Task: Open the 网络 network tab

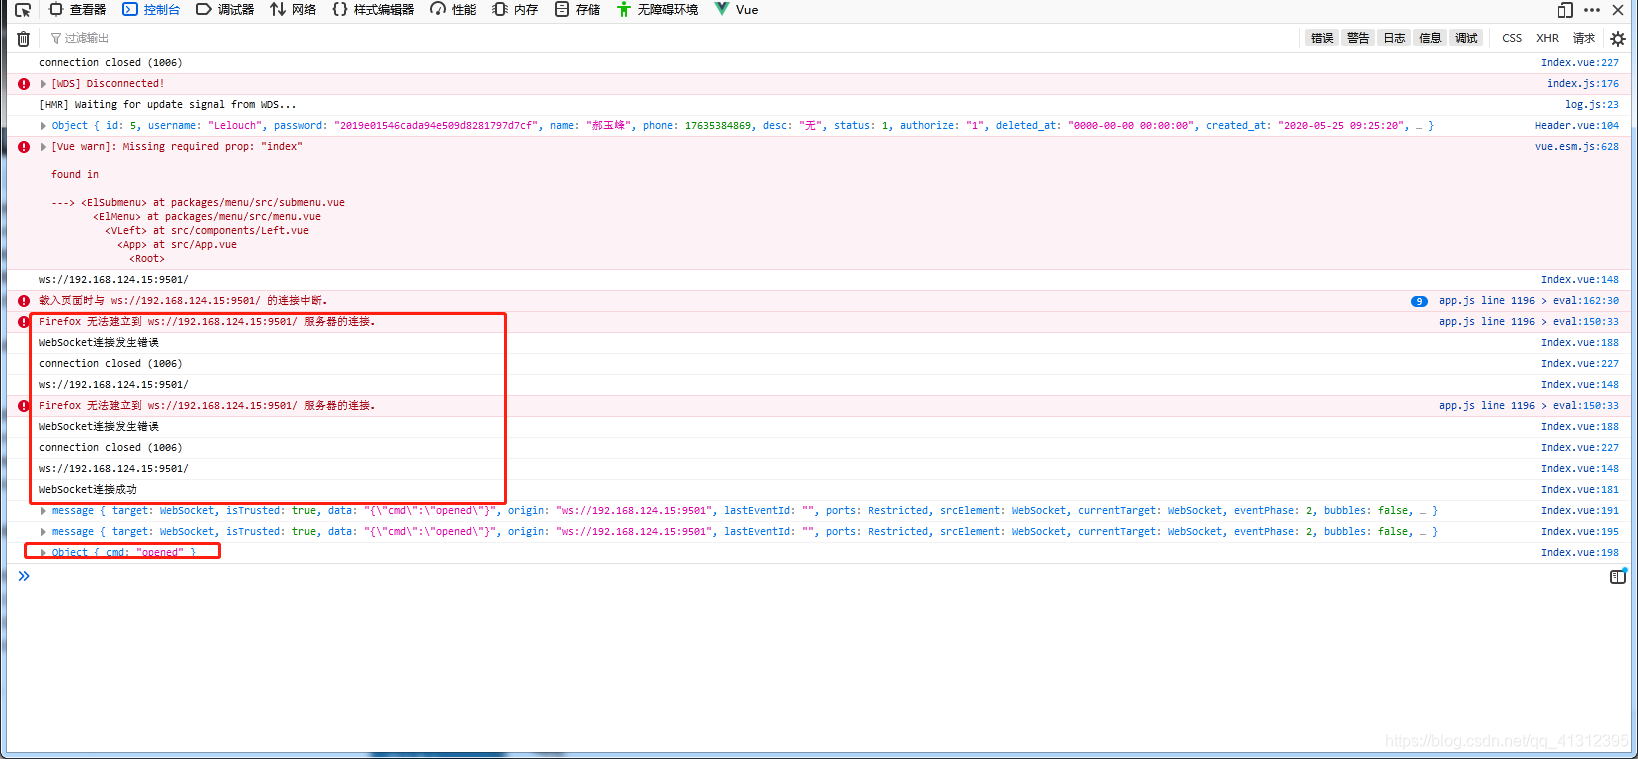Action: [293, 10]
